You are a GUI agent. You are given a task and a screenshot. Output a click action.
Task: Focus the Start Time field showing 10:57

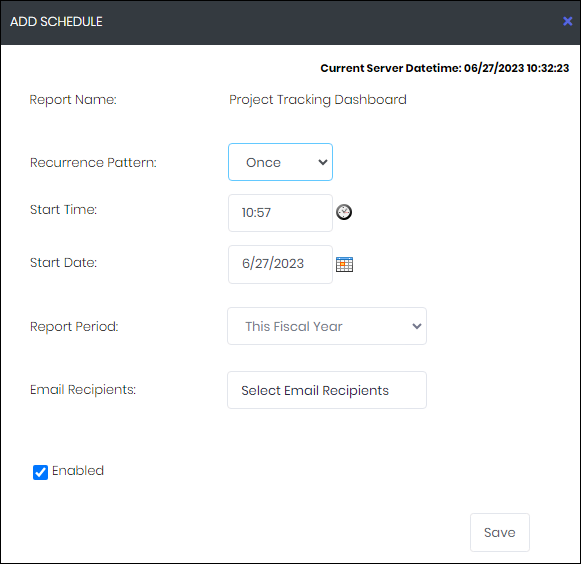280,213
